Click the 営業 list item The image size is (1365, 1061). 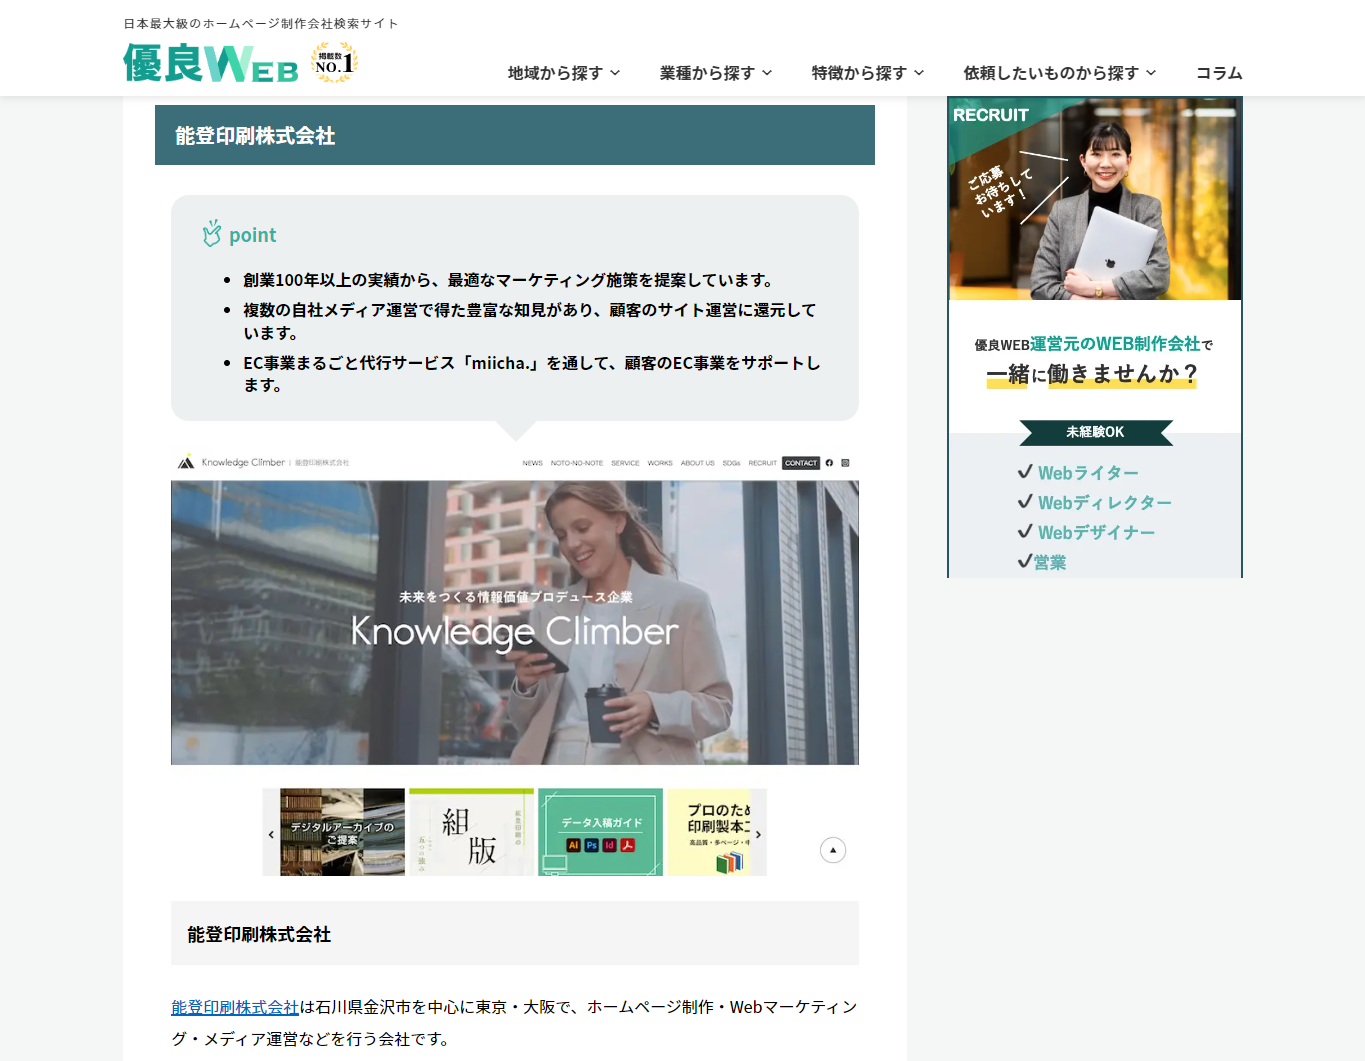(1050, 562)
